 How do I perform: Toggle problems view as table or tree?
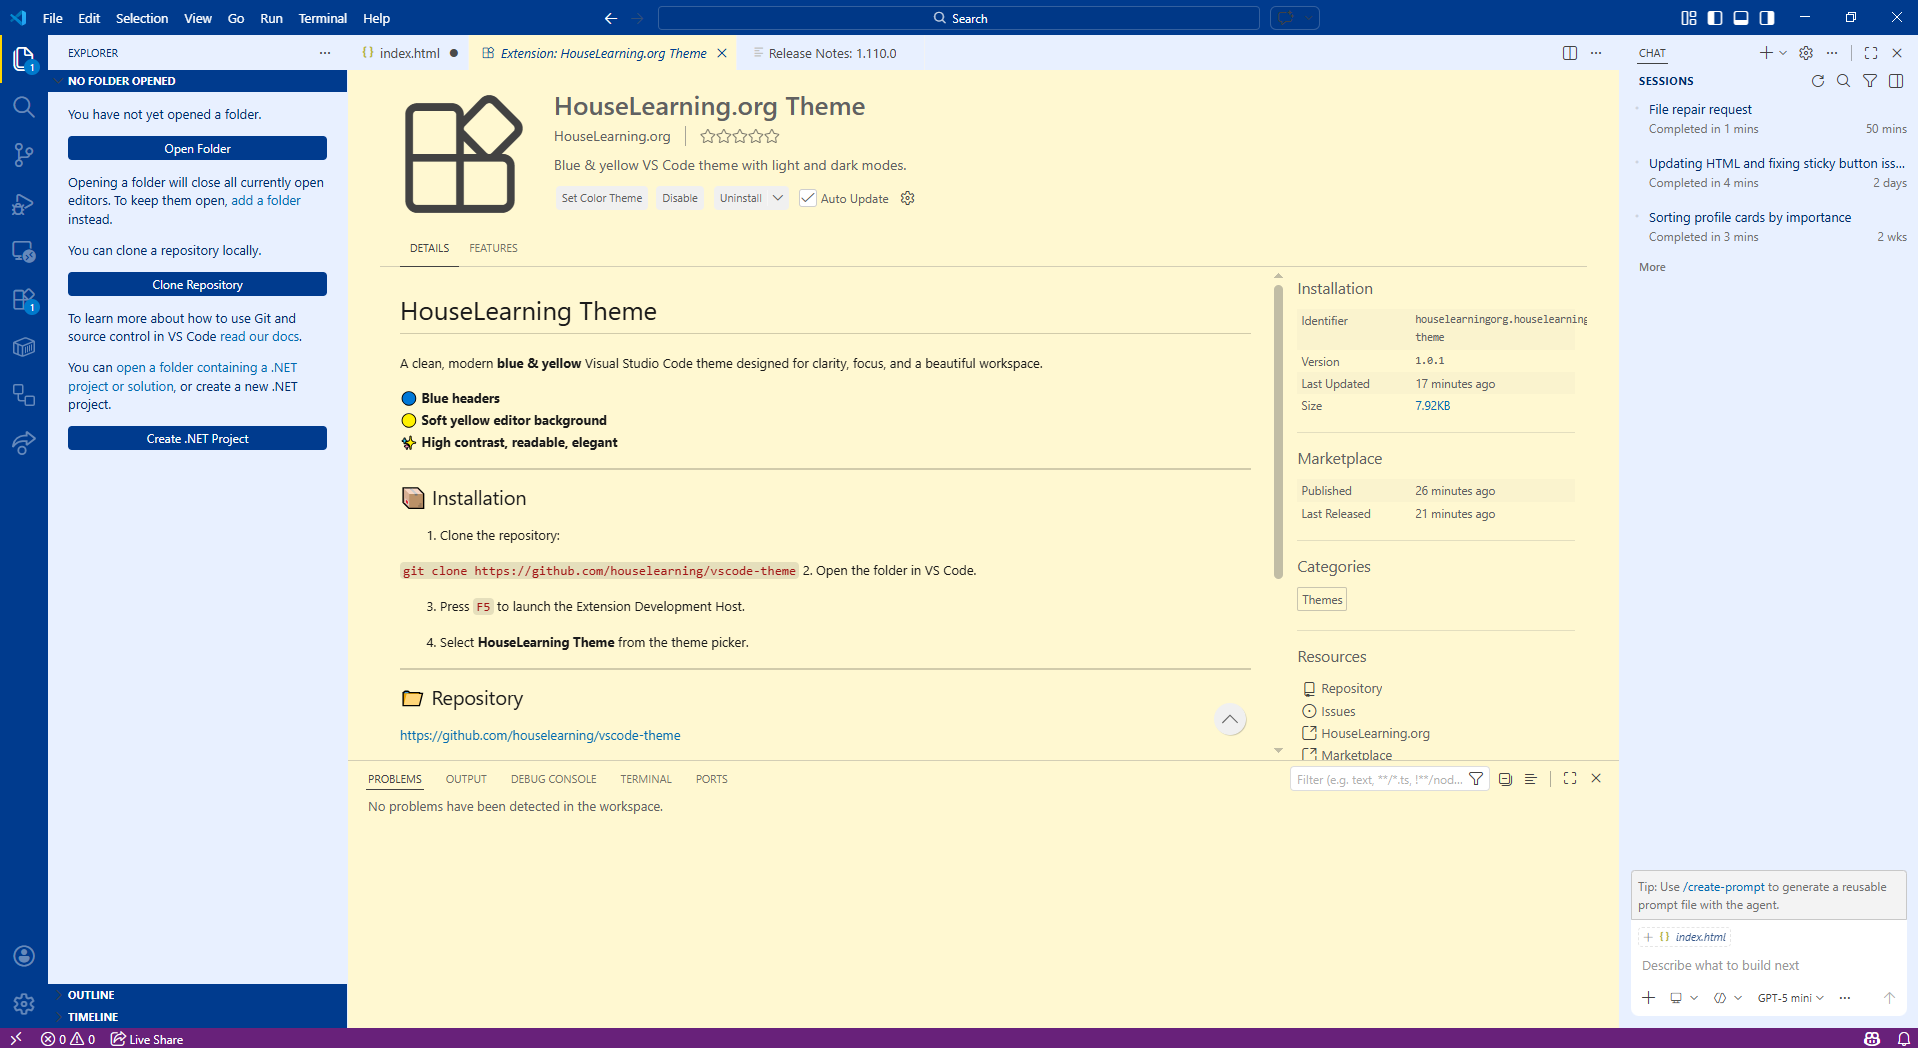coord(1531,779)
